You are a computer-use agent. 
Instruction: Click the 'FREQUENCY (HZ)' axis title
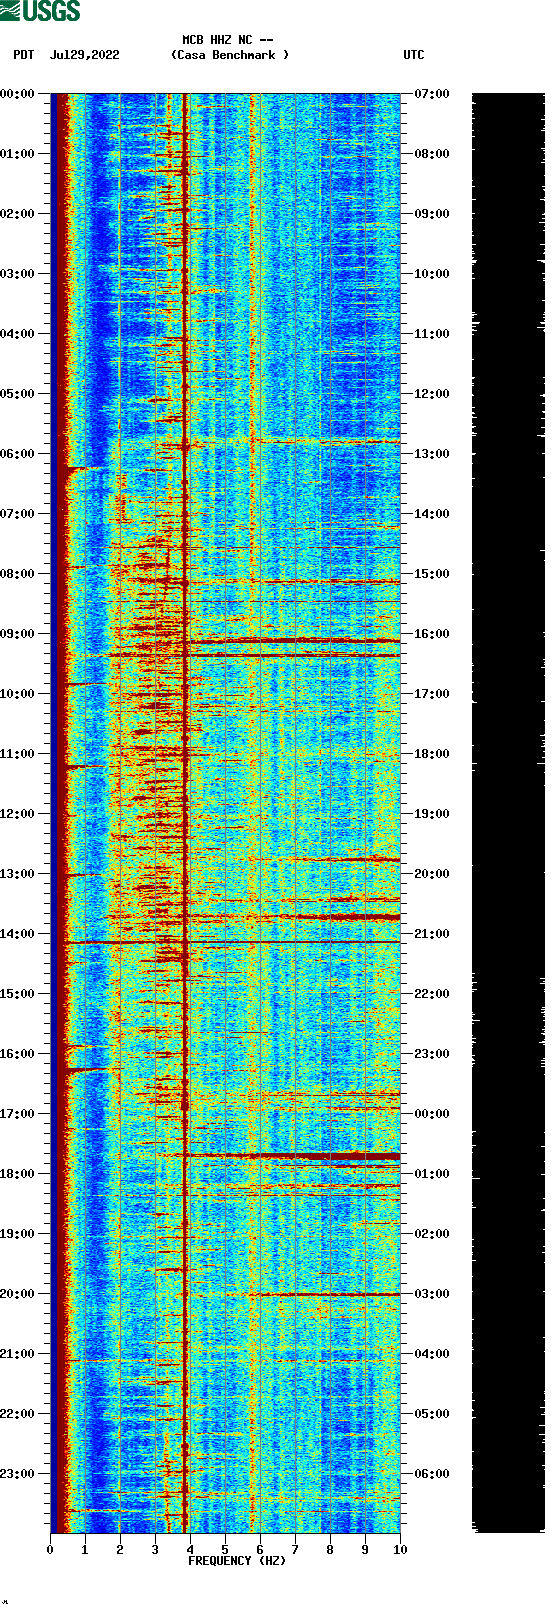(x=237, y=1561)
